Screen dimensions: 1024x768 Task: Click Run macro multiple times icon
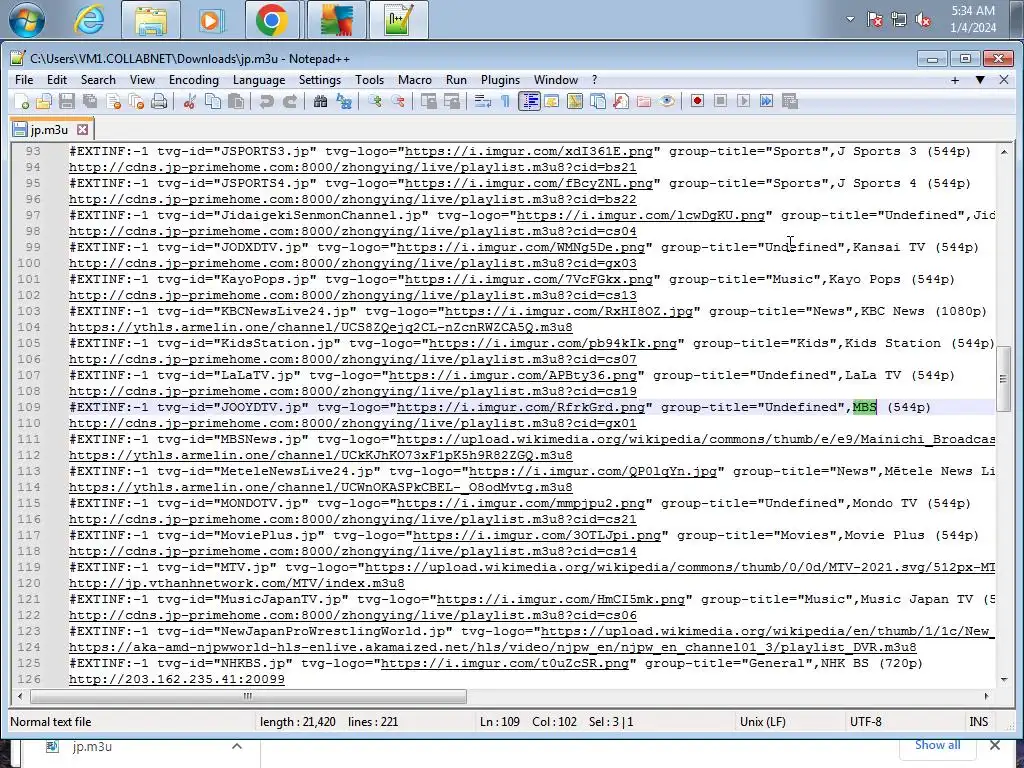[x=767, y=101]
